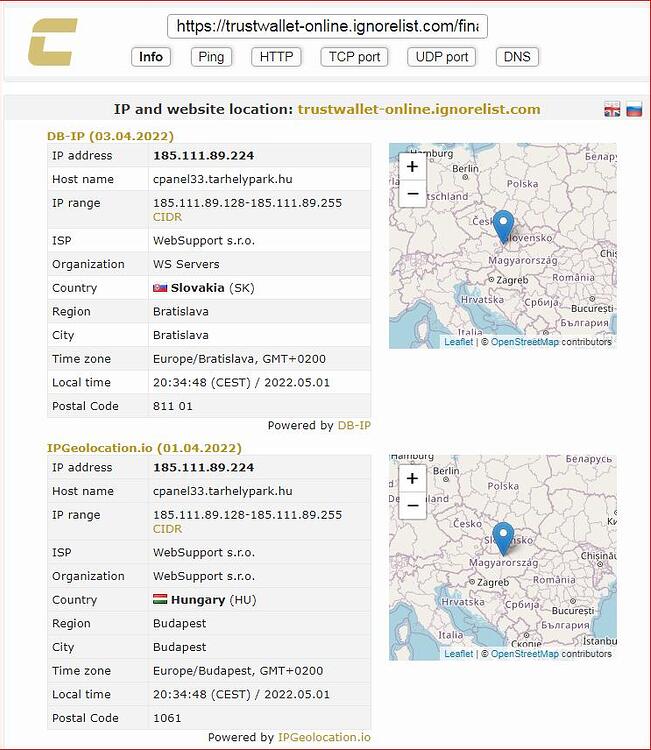Focus the URL input field
The image size is (651, 750).
(x=327, y=26)
